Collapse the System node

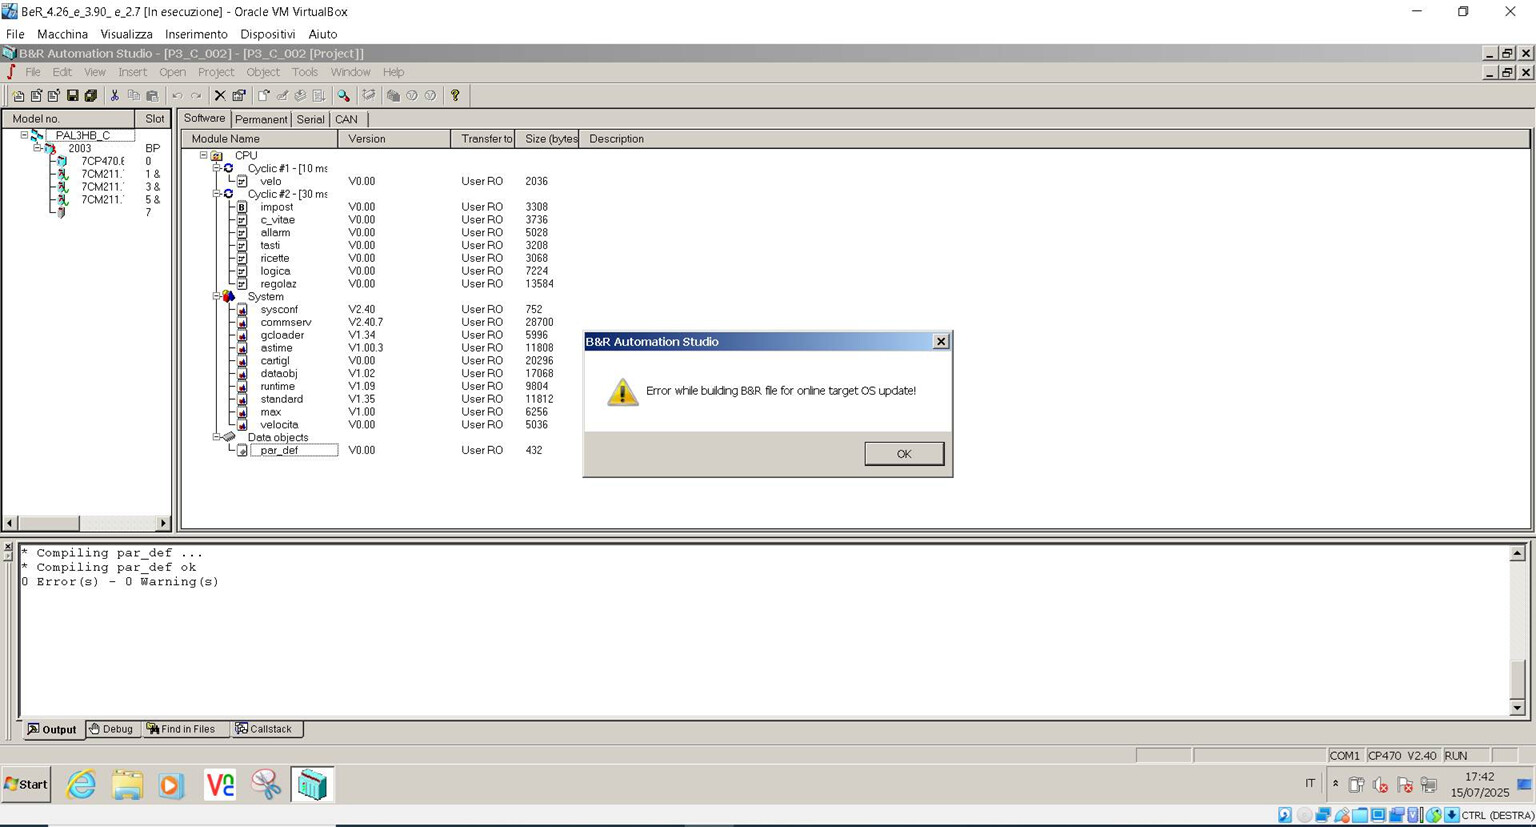216,297
